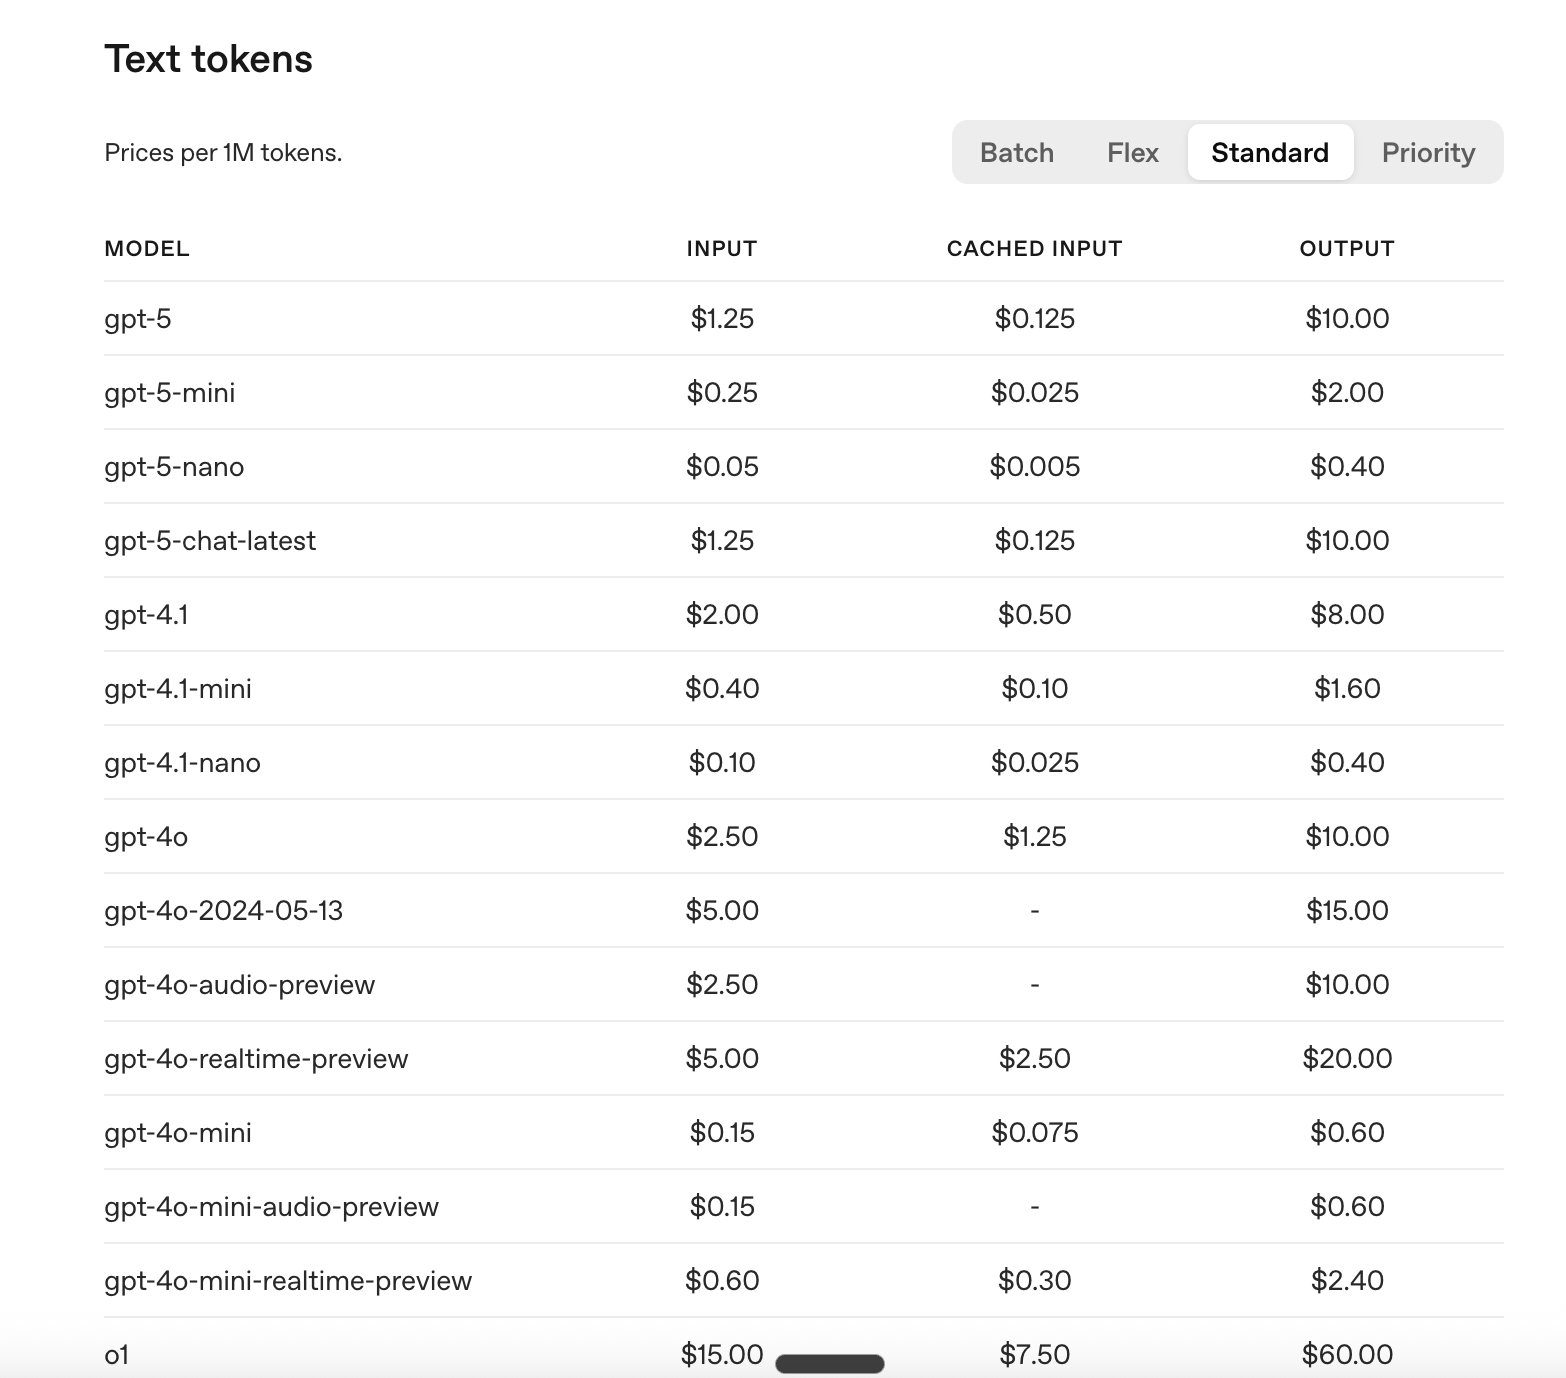
Task: Select the gpt-4.1 model row
Action: pos(146,615)
